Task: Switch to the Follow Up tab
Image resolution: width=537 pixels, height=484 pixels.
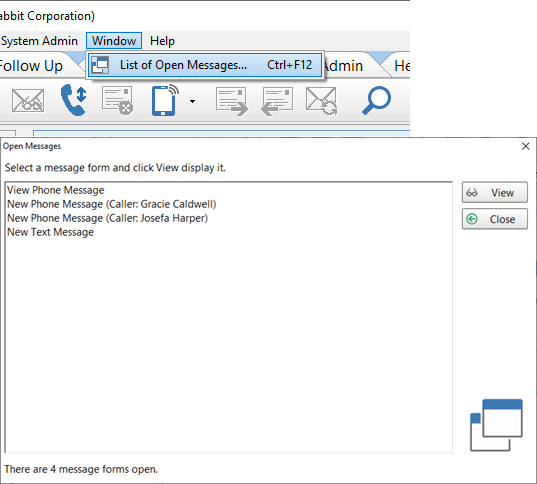Action: (32, 65)
